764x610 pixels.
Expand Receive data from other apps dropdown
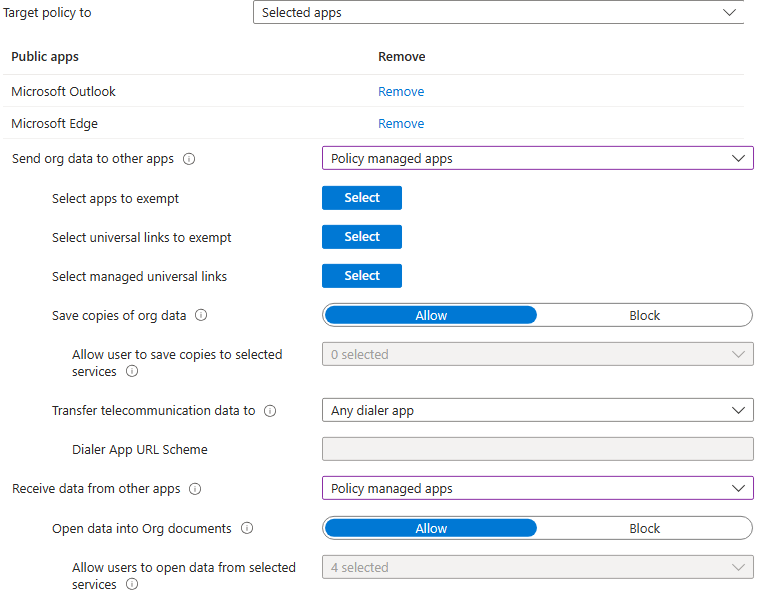(x=537, y=489)
